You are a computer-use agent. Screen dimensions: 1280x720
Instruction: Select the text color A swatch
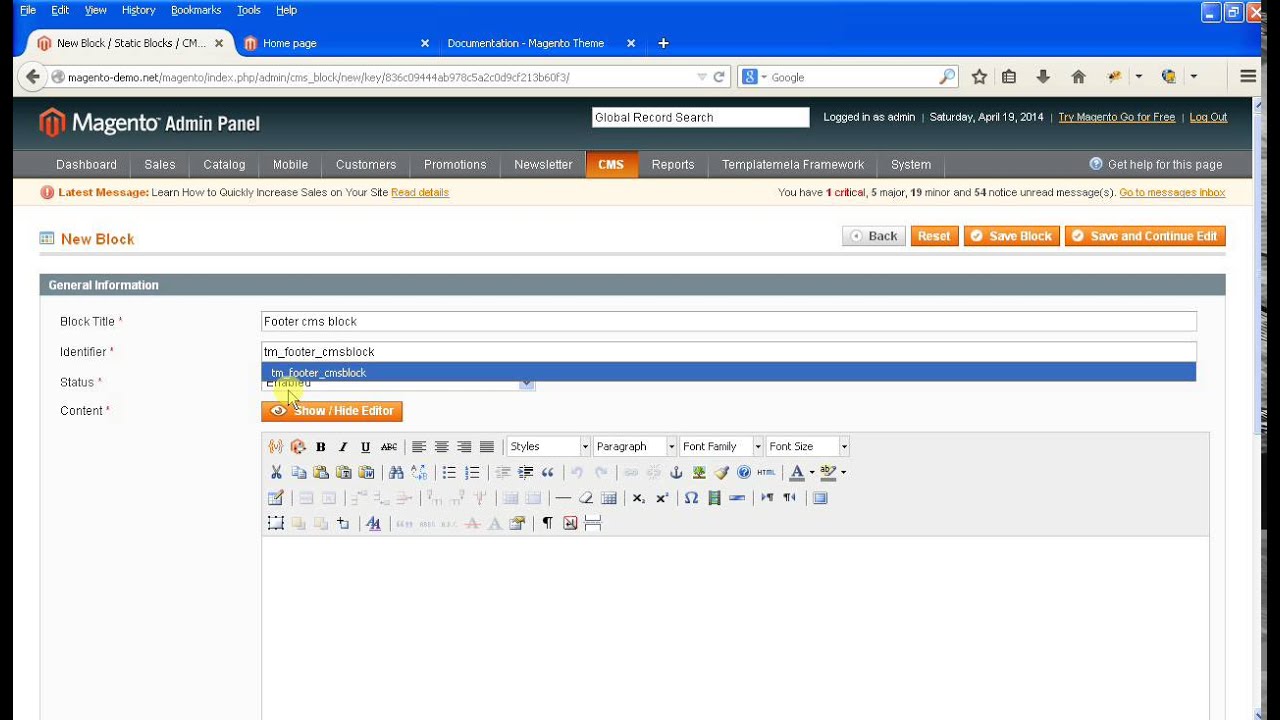point(797,472)
